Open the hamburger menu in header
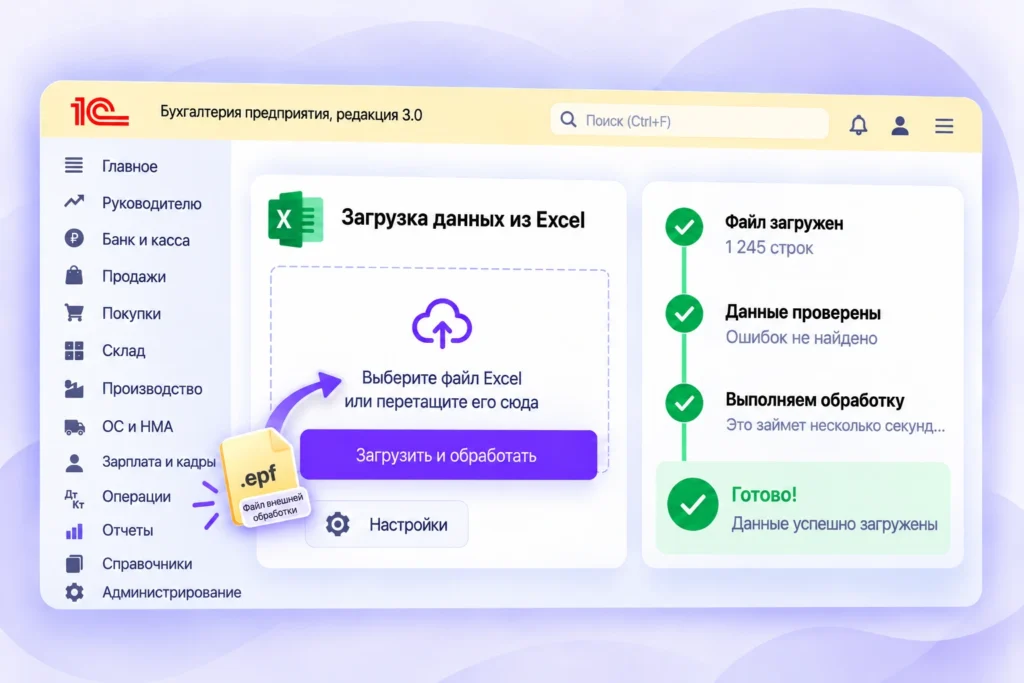The height and width of the screenshot is (683, 1024). (x=944, y=126)
